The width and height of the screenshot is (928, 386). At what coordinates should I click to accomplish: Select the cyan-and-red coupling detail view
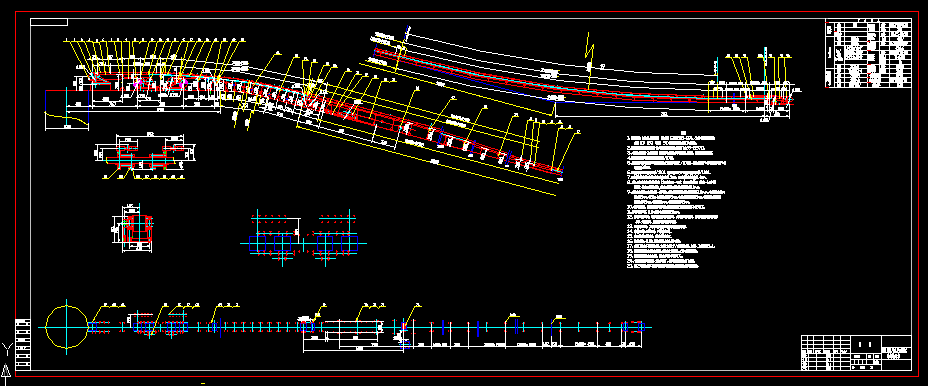tap(145, 155)
